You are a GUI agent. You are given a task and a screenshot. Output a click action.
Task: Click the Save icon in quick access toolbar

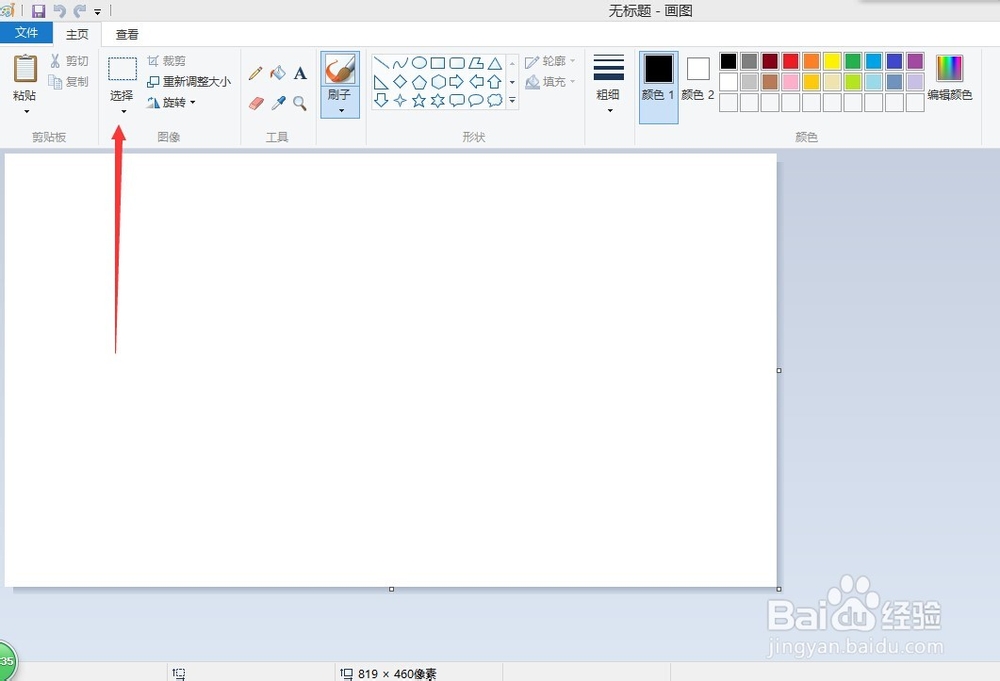tap(38, 11)
